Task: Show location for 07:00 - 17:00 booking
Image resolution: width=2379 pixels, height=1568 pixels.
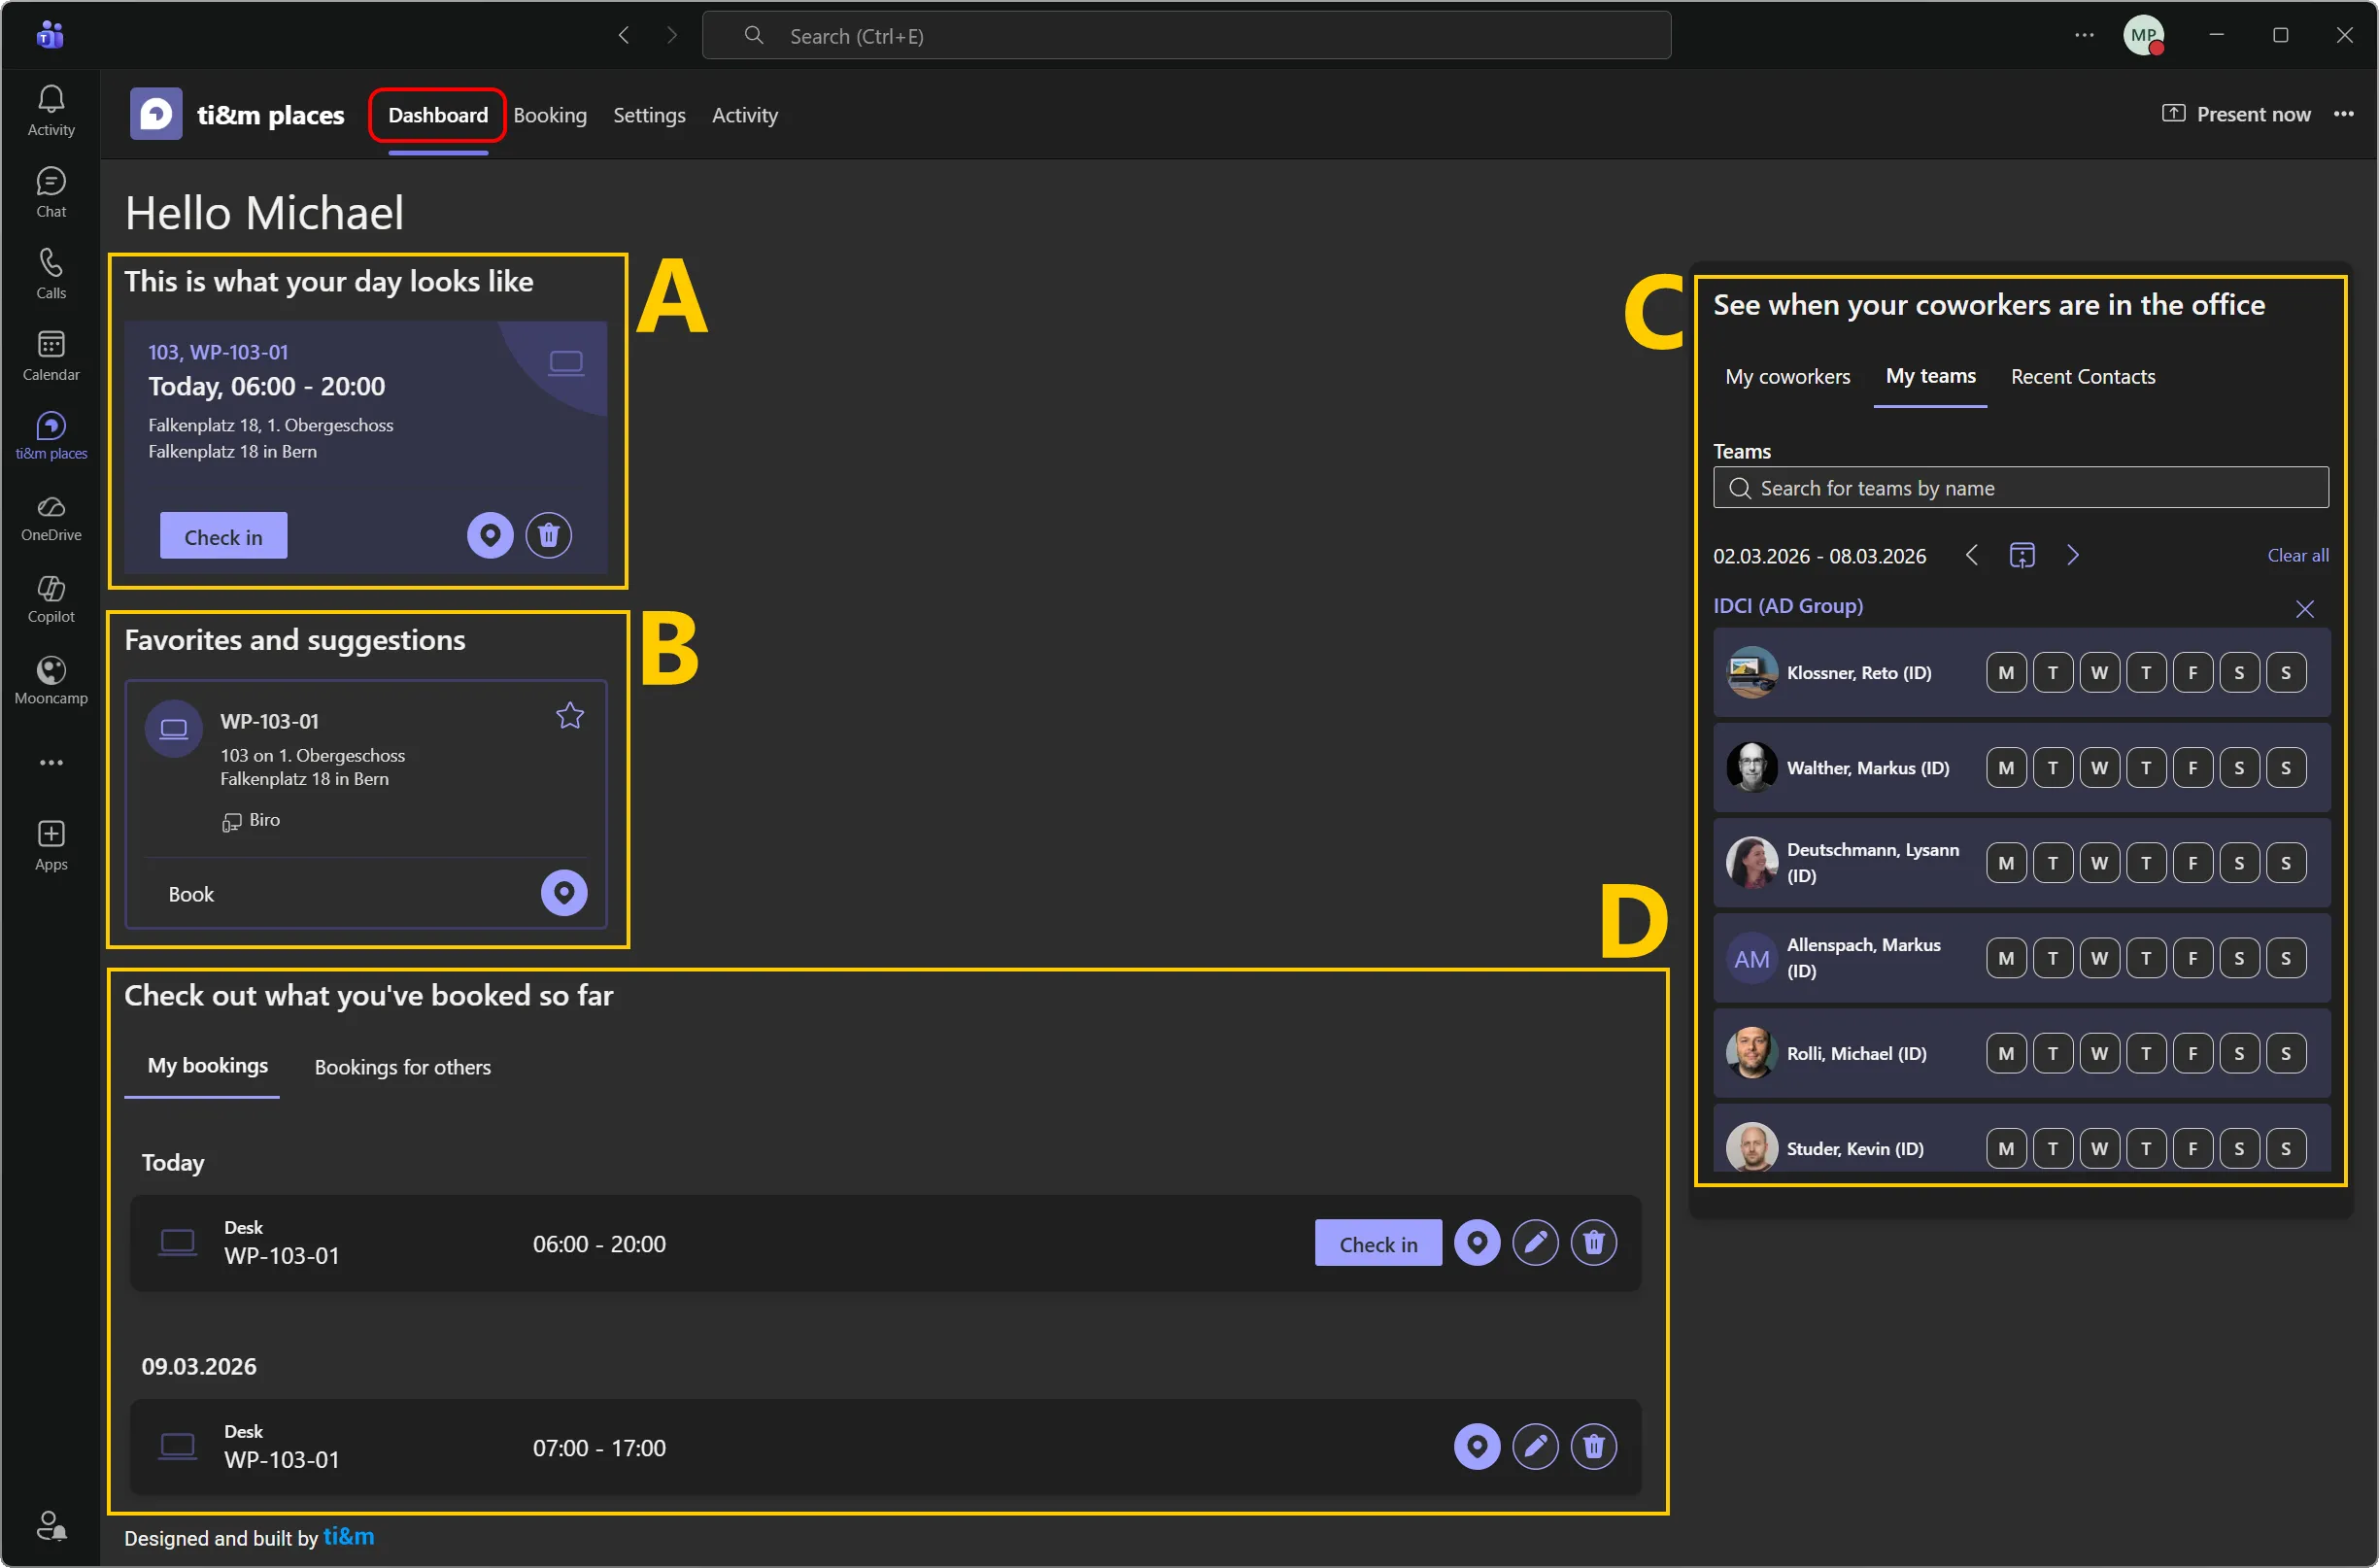Action: point(1477,1447)
